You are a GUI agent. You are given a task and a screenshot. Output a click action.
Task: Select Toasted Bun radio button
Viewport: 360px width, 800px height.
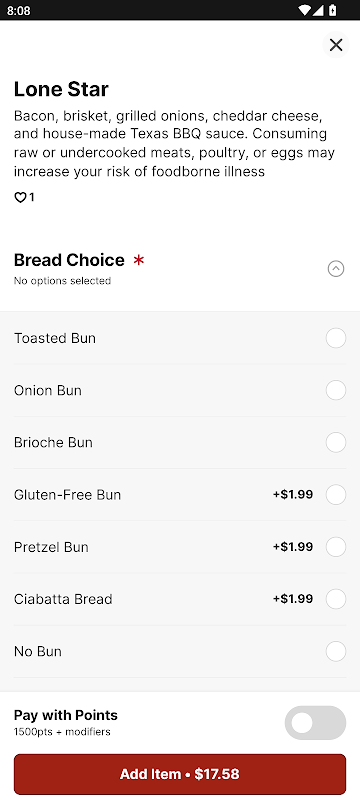pyautogui.click(x=336, y=338)
